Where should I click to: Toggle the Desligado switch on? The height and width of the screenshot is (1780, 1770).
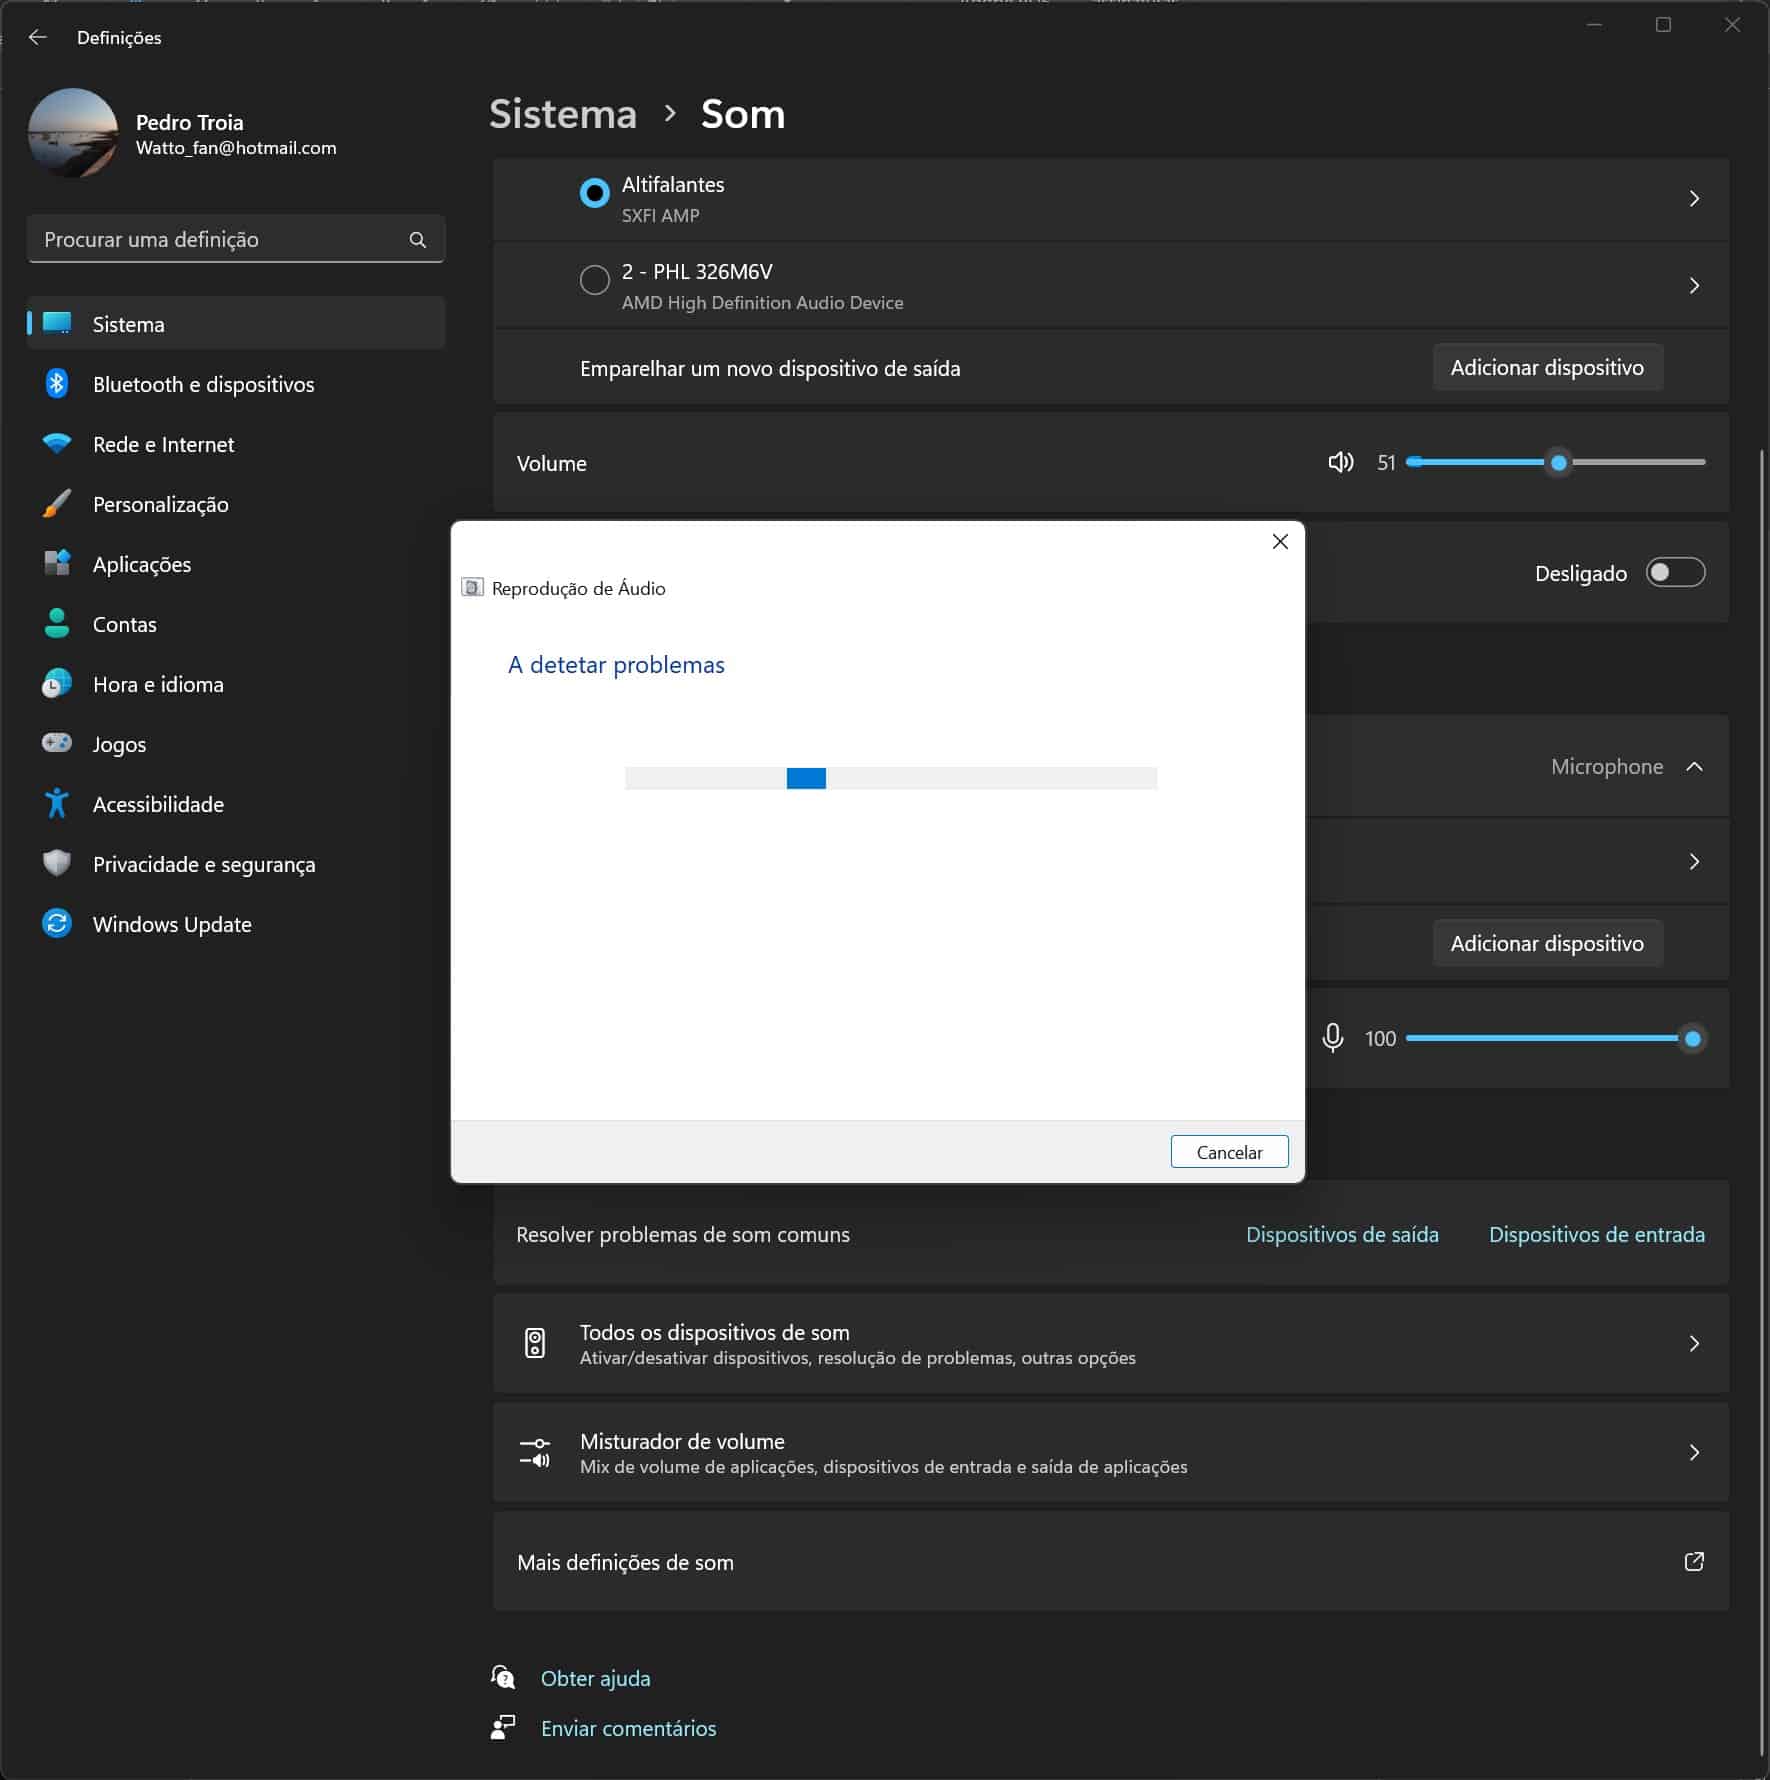pos(1675,573)
